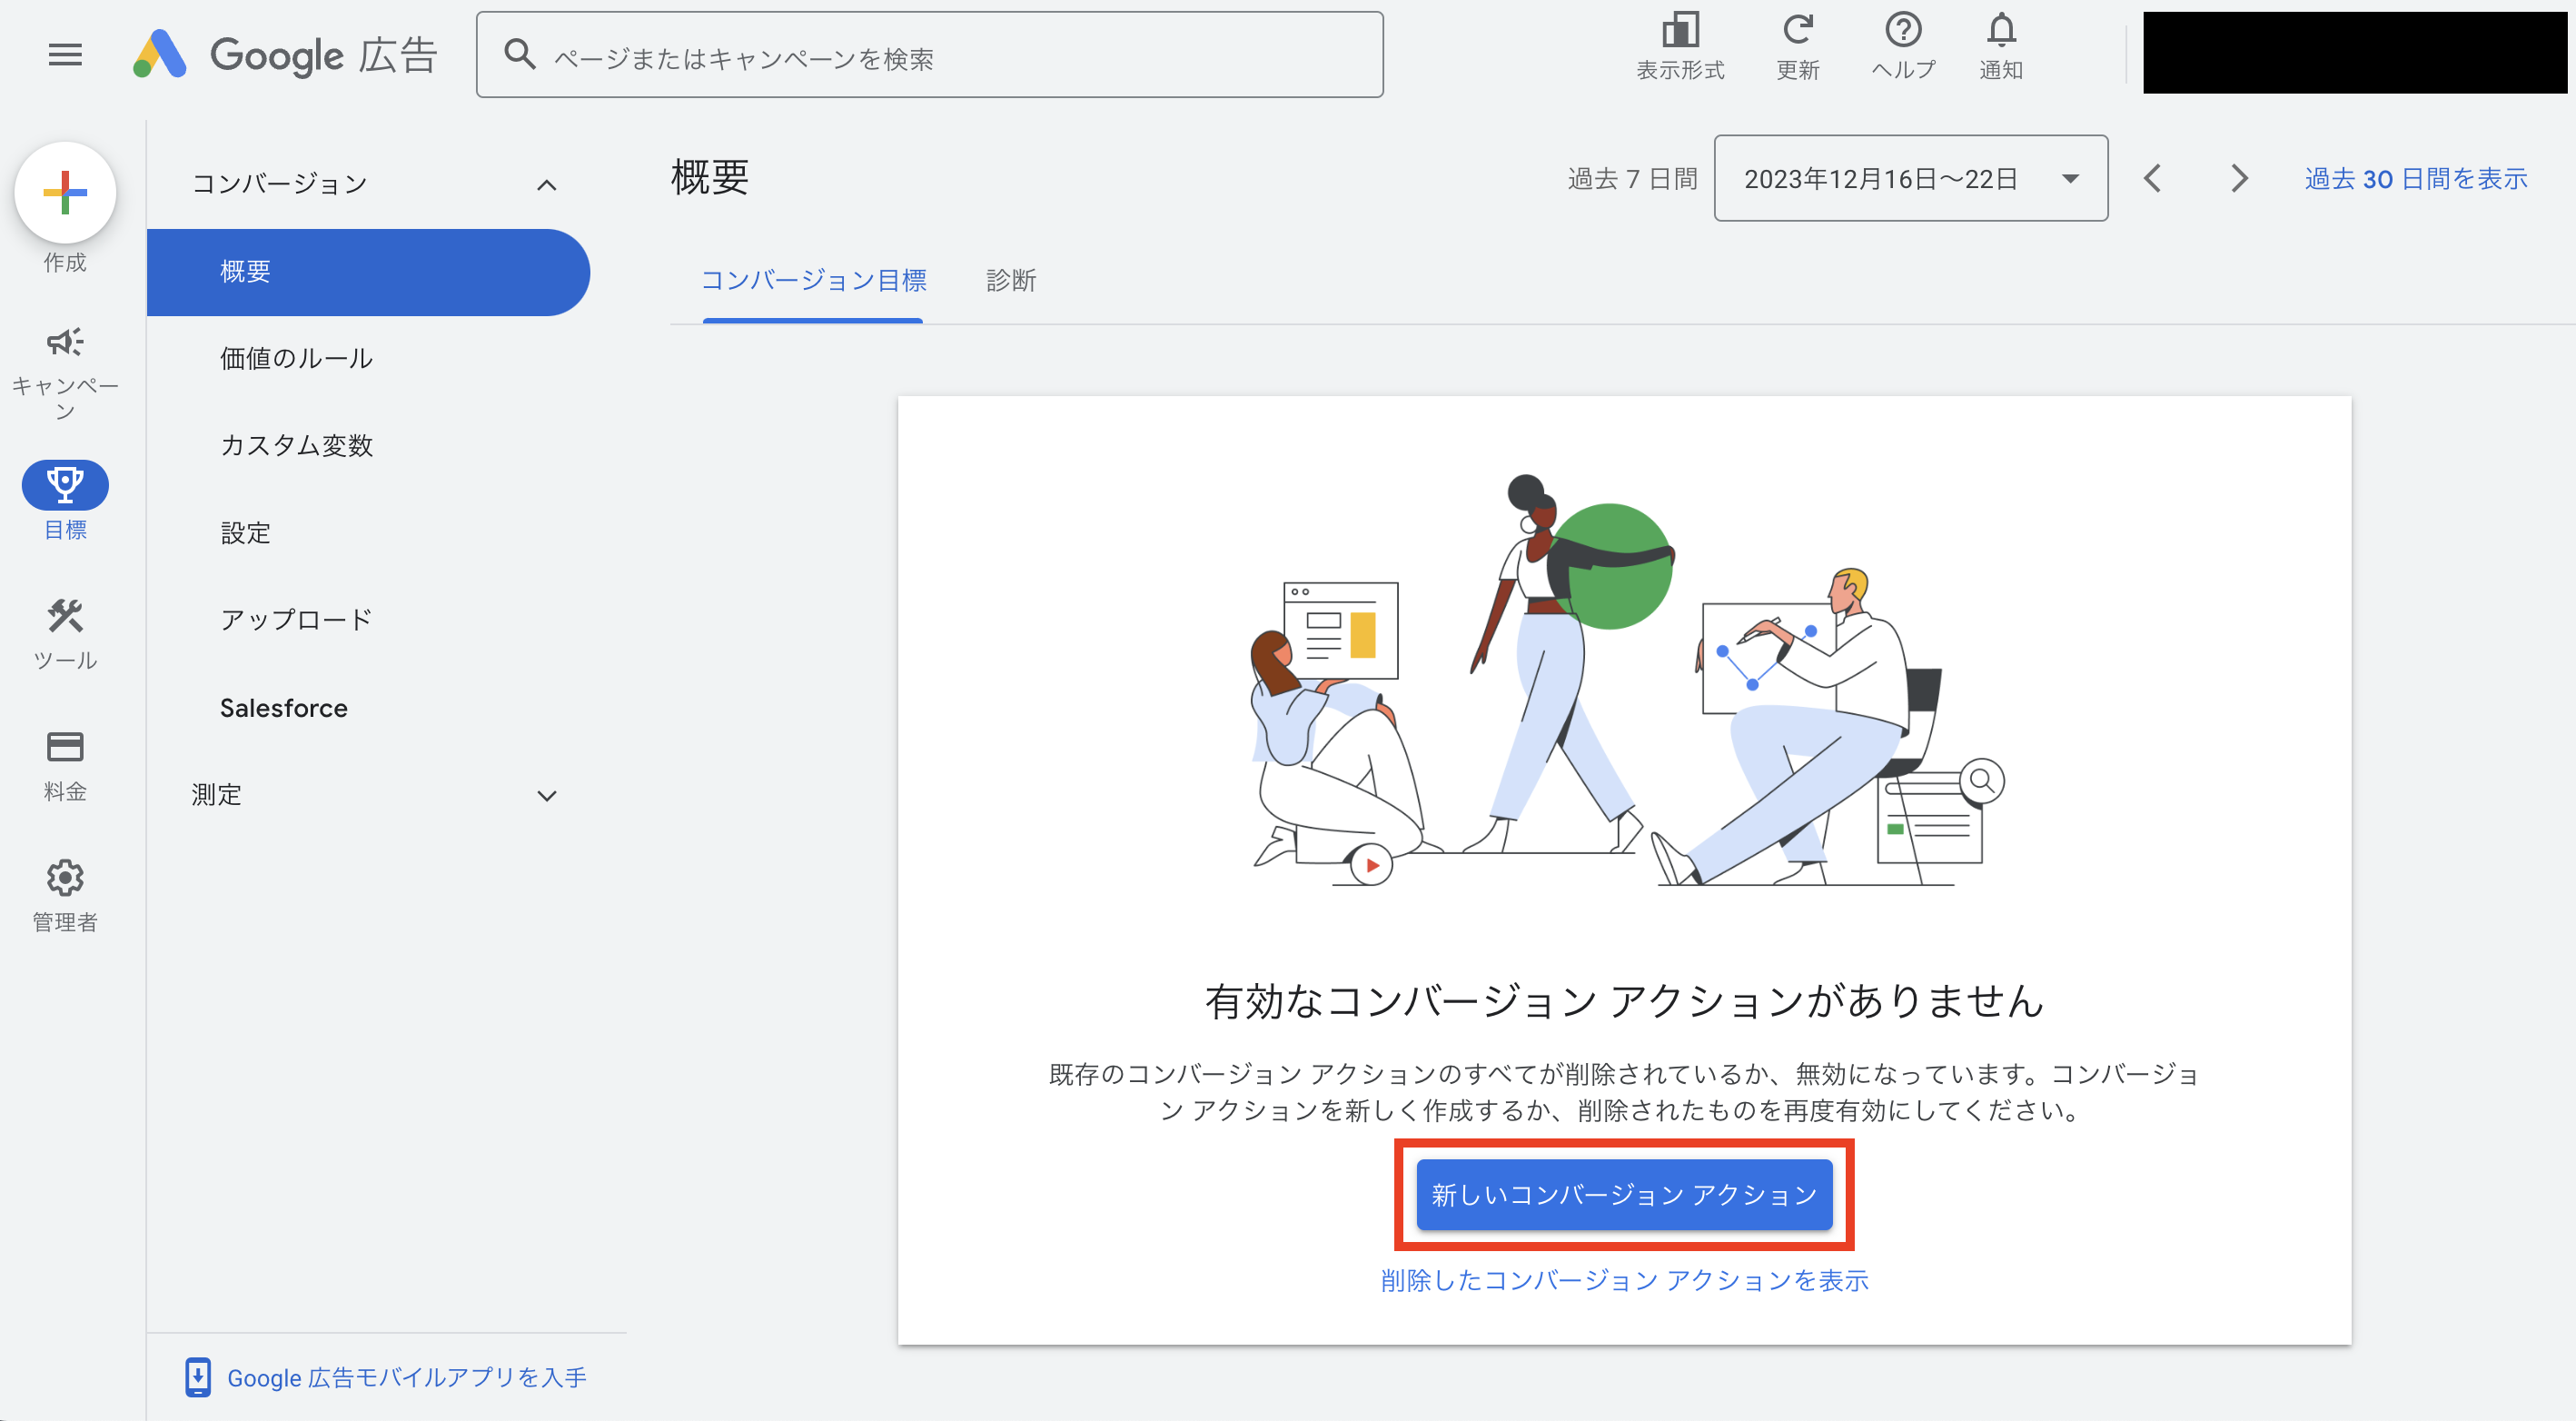Select the 目標 trophy icon
The image size is (2576, 1421).
[x=64, y=485]
